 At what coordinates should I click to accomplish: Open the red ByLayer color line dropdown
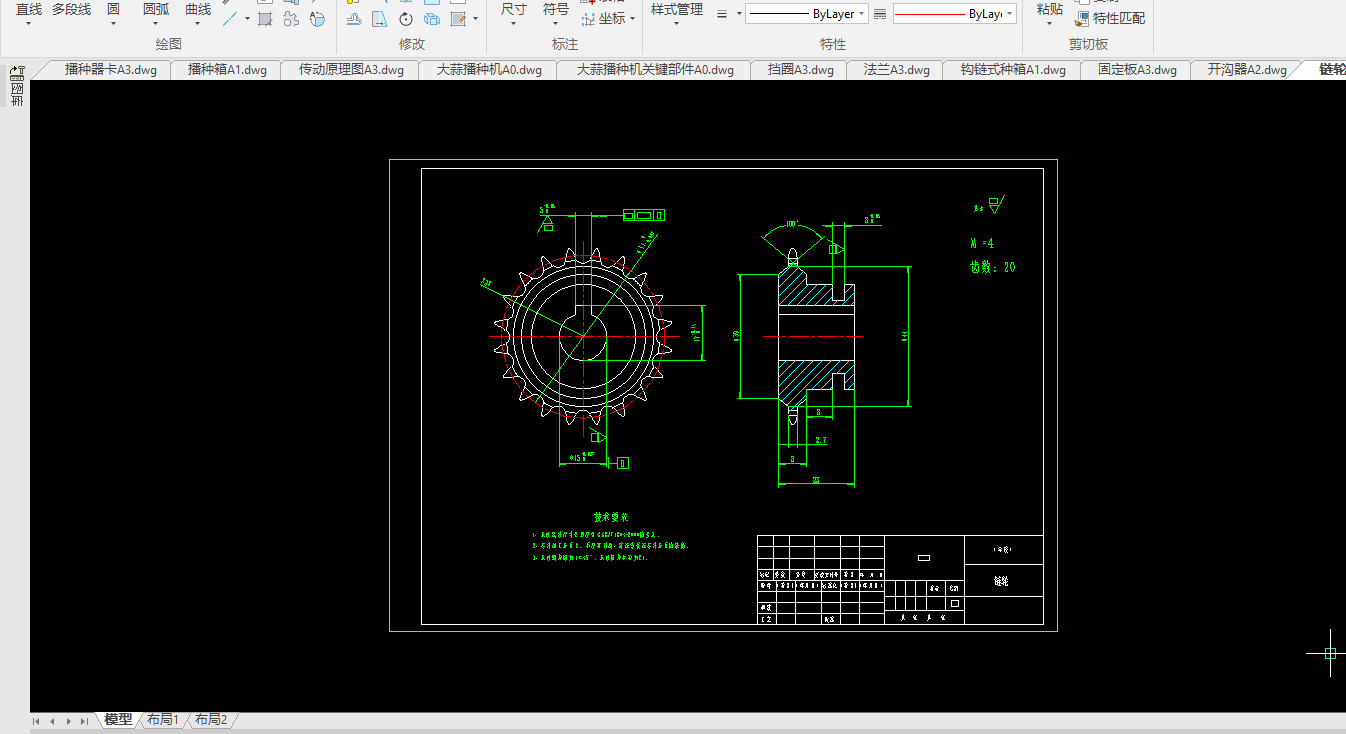click(x=955, y=14)
